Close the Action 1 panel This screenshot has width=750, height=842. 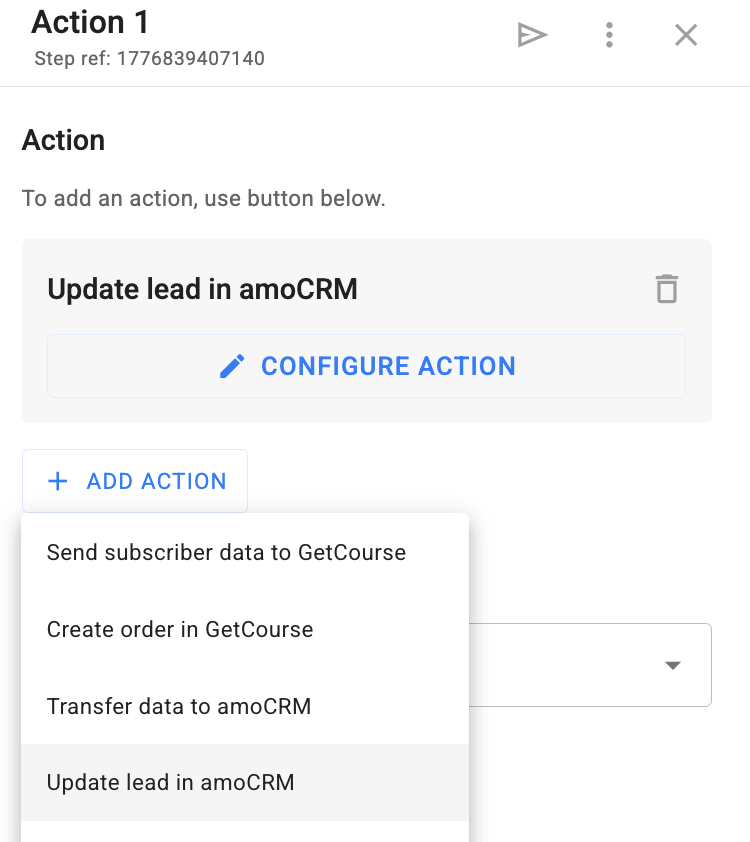point(686,35)
